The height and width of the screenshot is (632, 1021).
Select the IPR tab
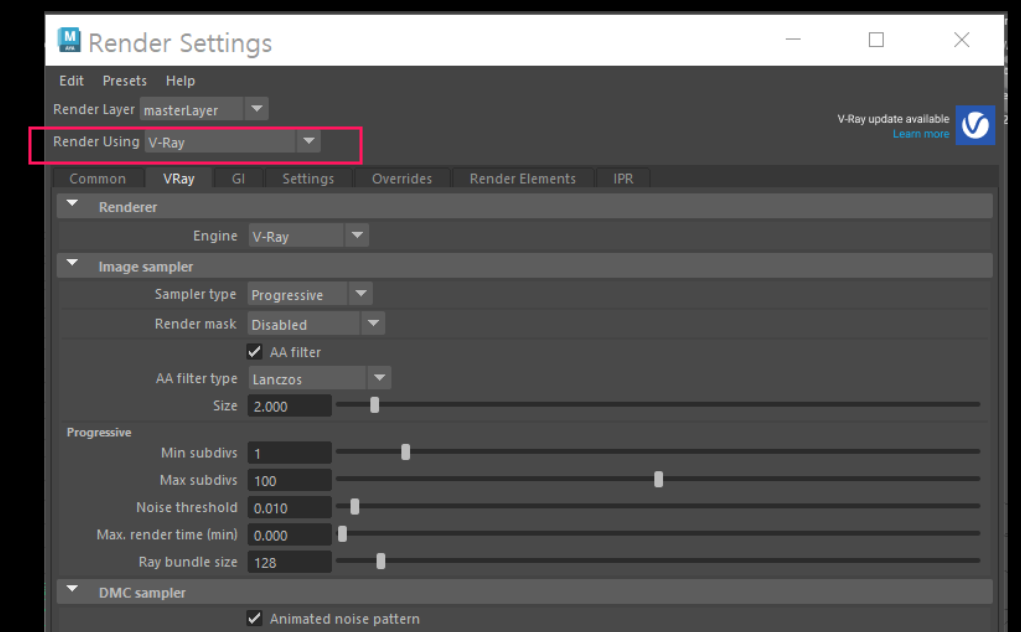pyautogui.click(x=623, y=178)
